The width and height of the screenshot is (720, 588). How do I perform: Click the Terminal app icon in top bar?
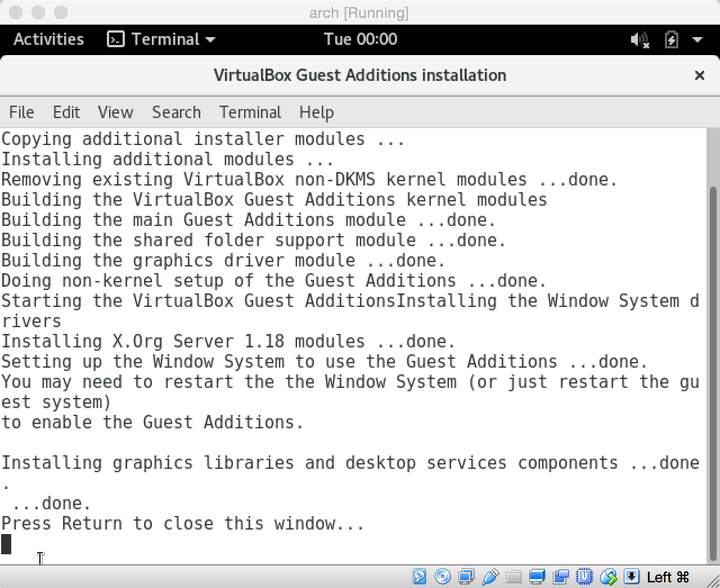[115, 39]
